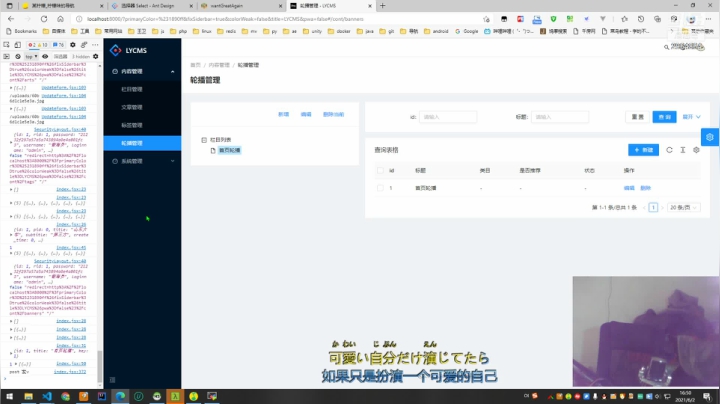Click the browser address bar
This screenshot has height=404, width=720.
pos(280,19)
